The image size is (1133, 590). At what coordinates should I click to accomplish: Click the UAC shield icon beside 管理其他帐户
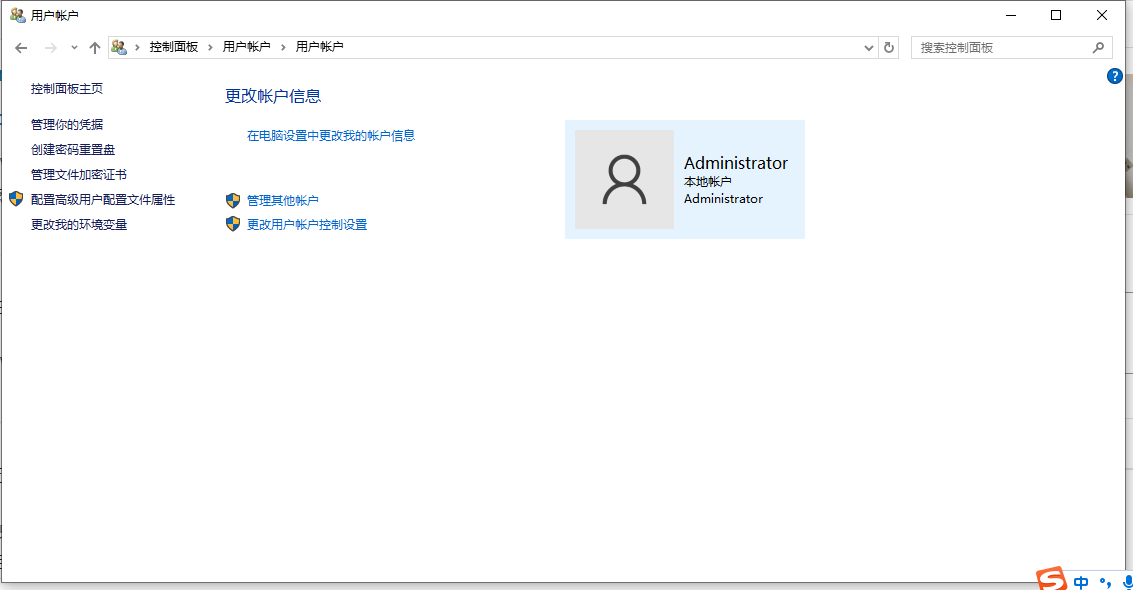point(233,200)
